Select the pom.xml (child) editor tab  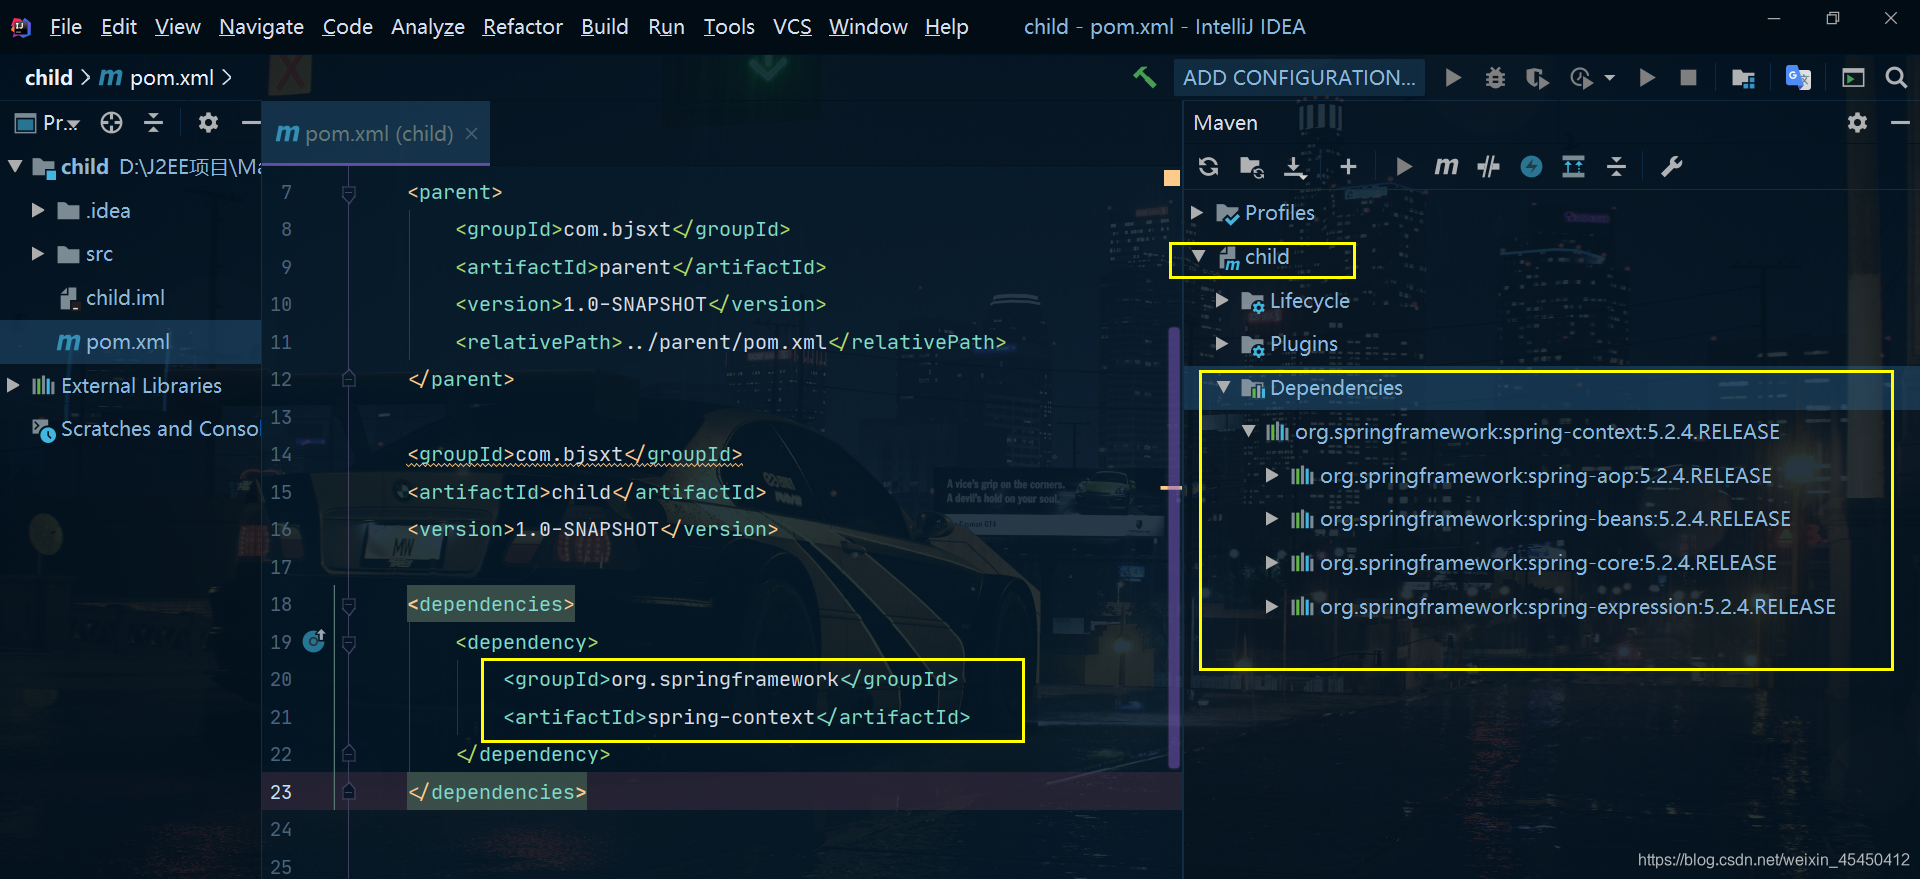pos(376,133)
